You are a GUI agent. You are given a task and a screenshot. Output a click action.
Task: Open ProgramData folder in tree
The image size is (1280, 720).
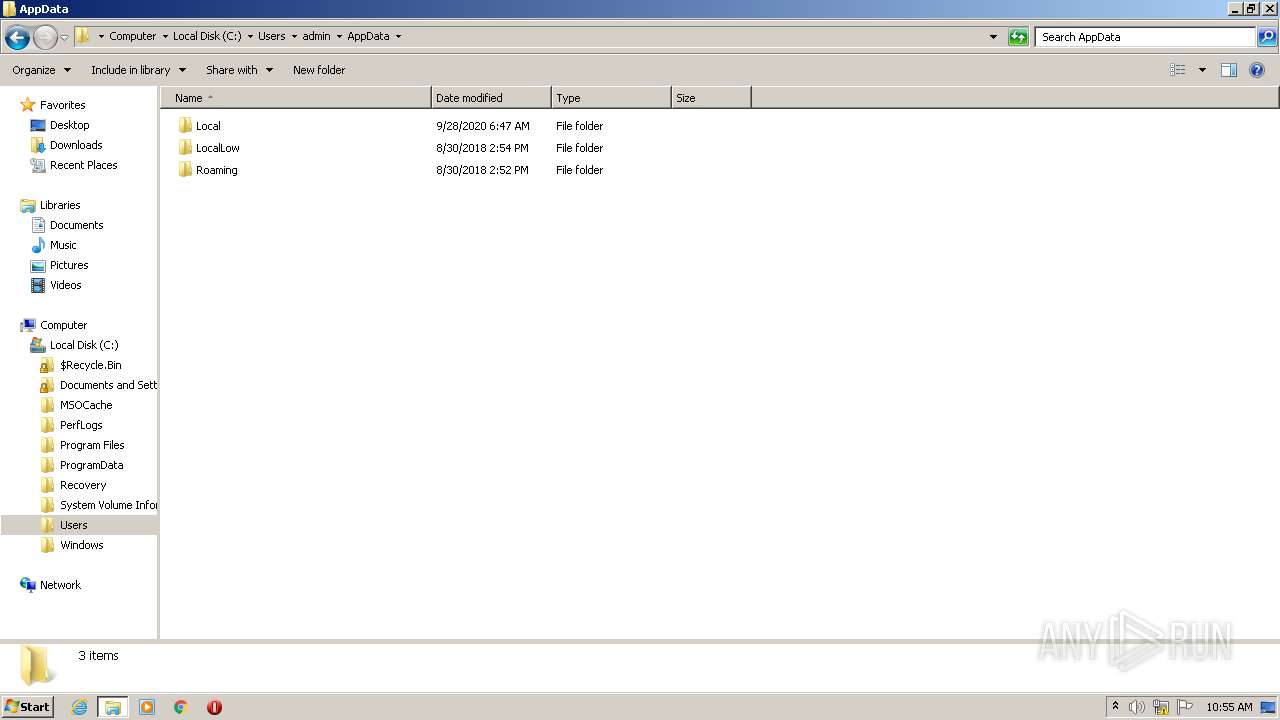click(91, 465)
